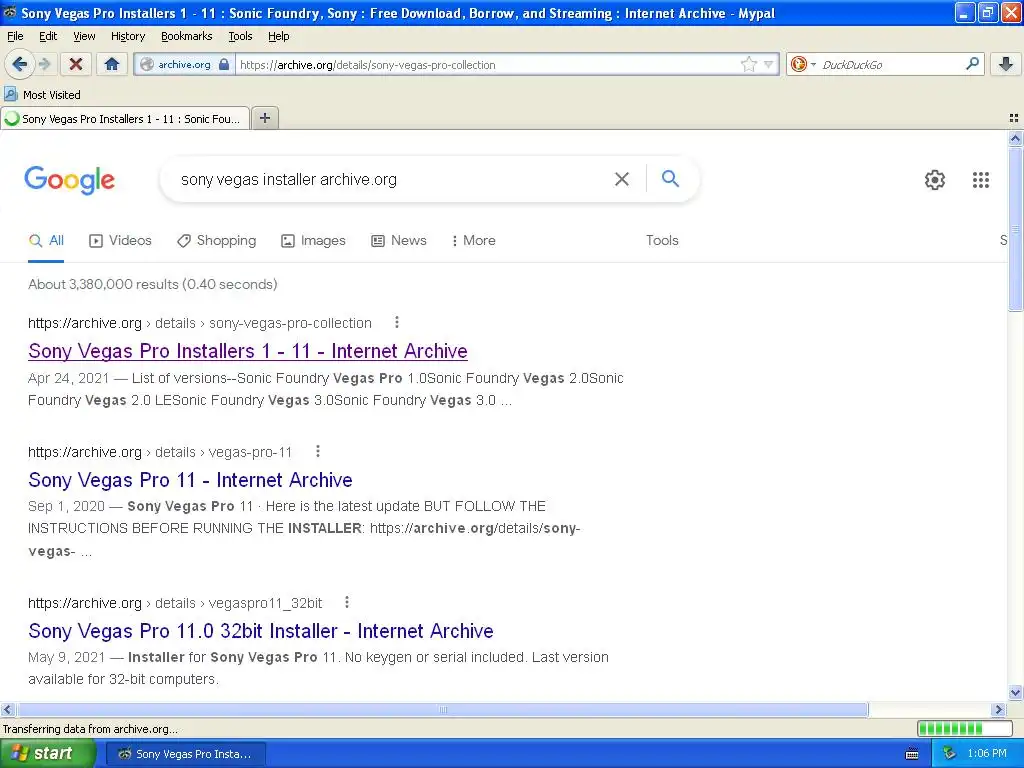1024x768 pixels.
Task: Click the About 3,380,000 results text
Action: click(152, 284)
